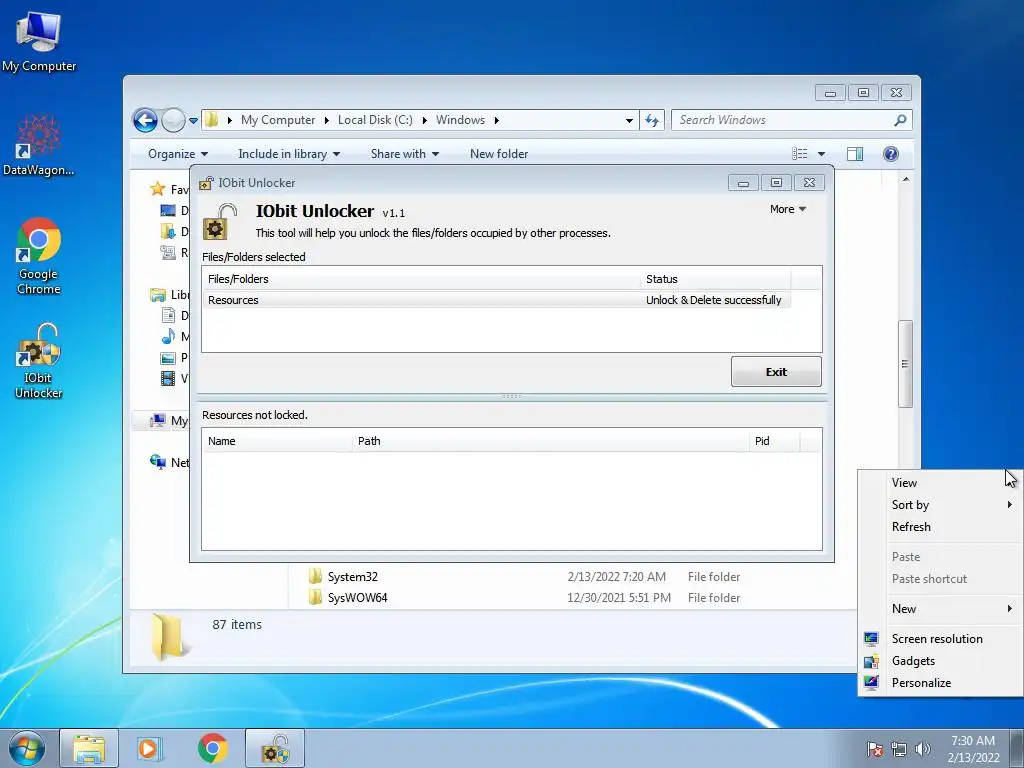Click the Windows Start orb
This screenshot has width=1024, height=768.
click(x=27, y=748)
